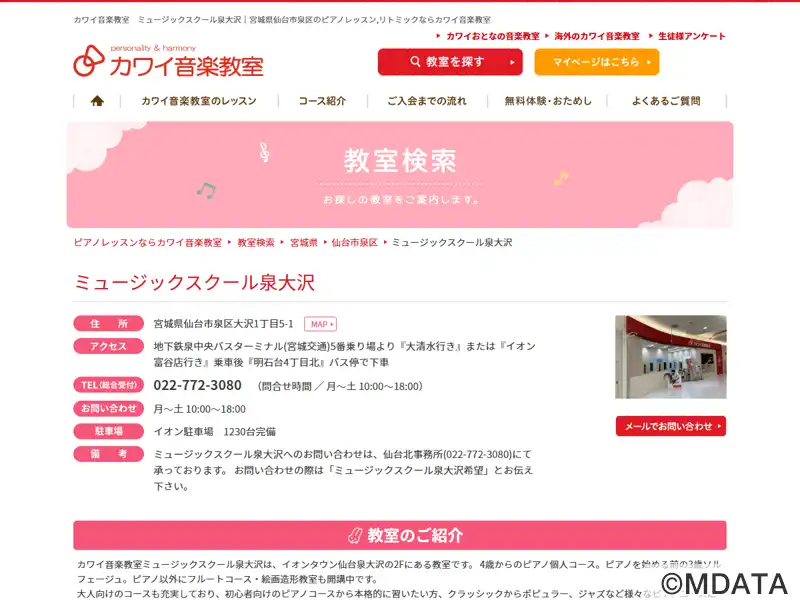Click breadcrumb ピアノレッスンならカワイ音楽教室
800x600 pixels.
(148, 242)
